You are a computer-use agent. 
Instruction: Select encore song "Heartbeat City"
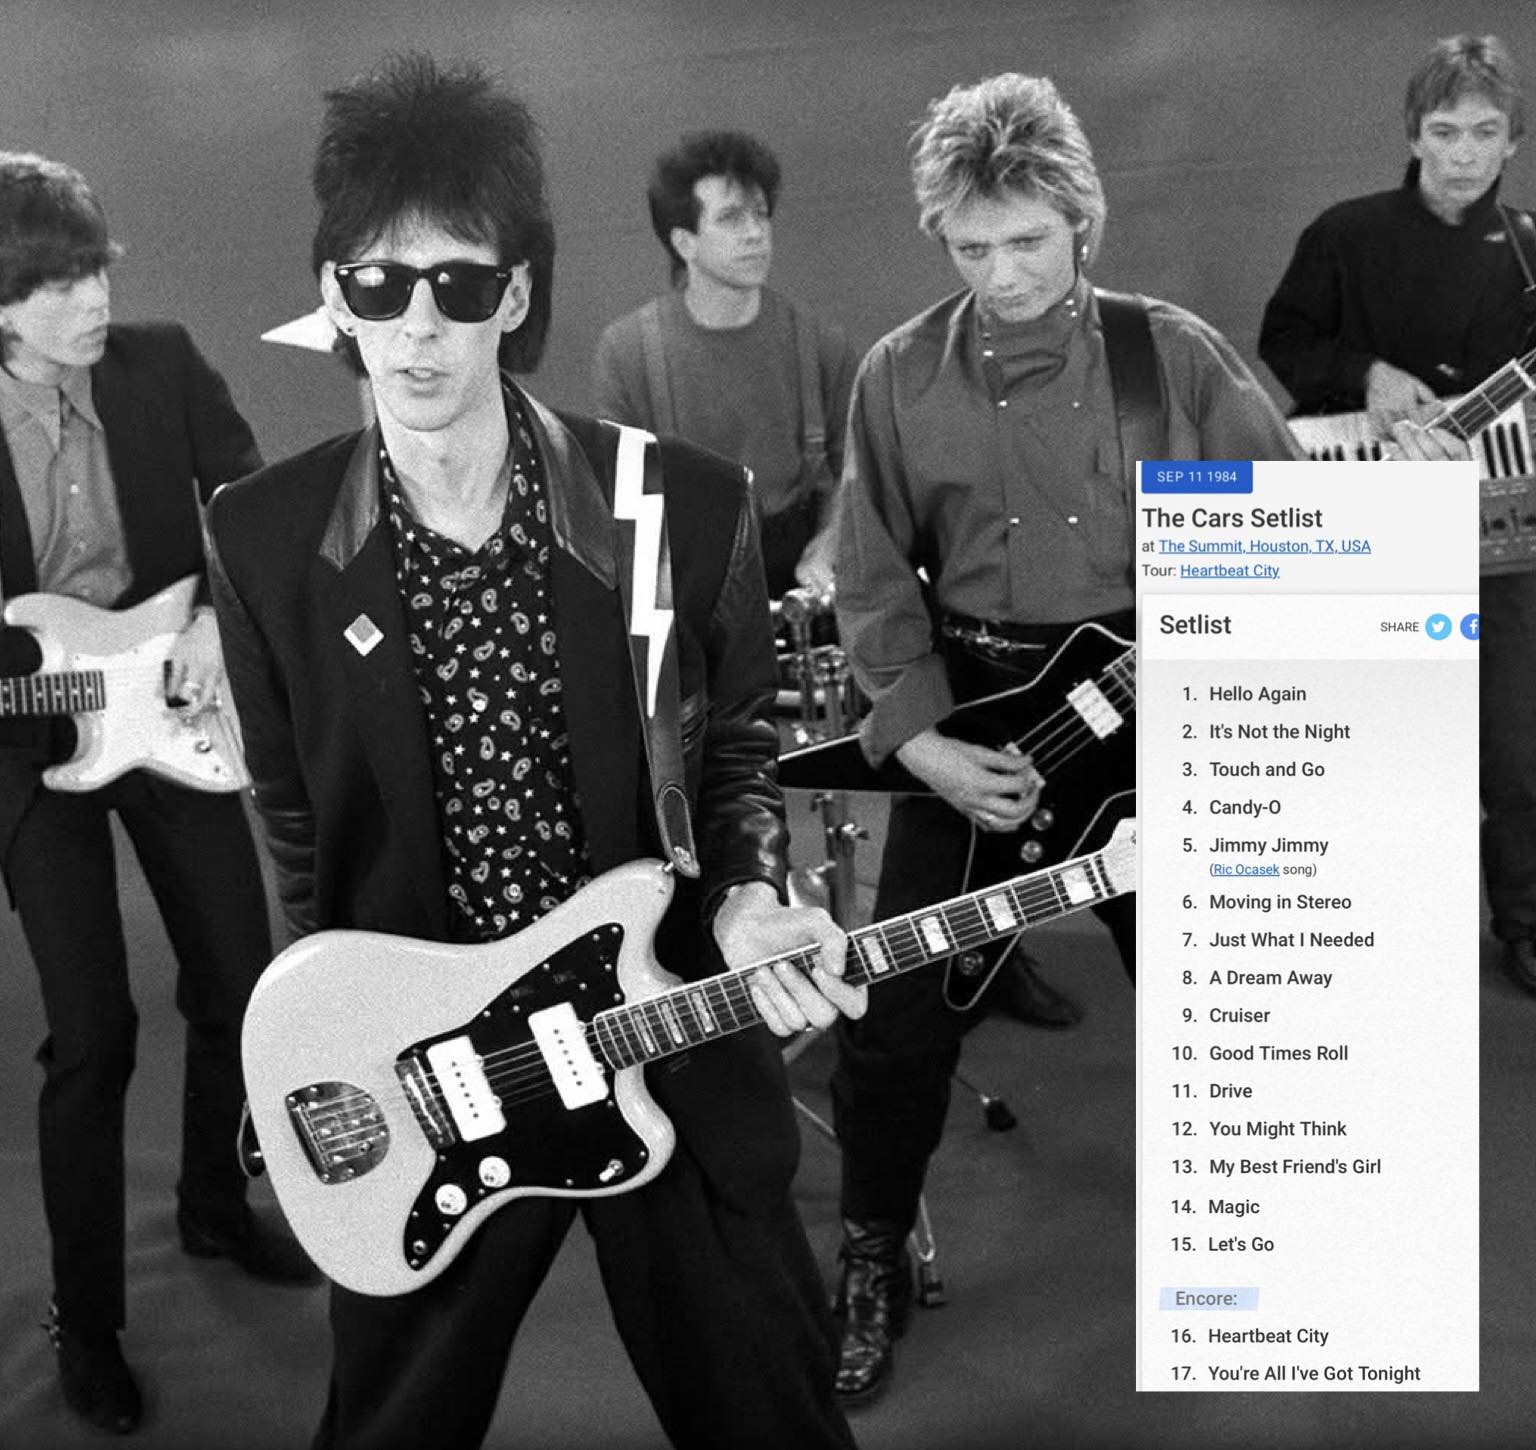1268,1337
